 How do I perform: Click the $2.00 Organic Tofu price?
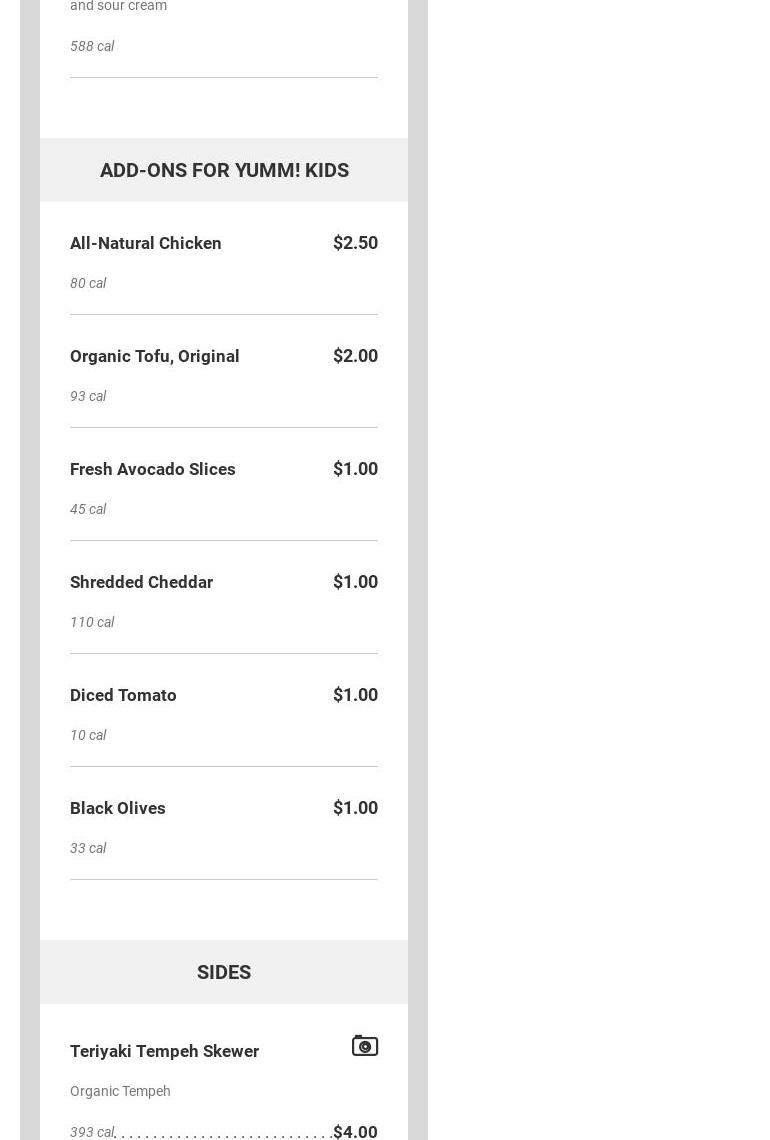[355, 356]
